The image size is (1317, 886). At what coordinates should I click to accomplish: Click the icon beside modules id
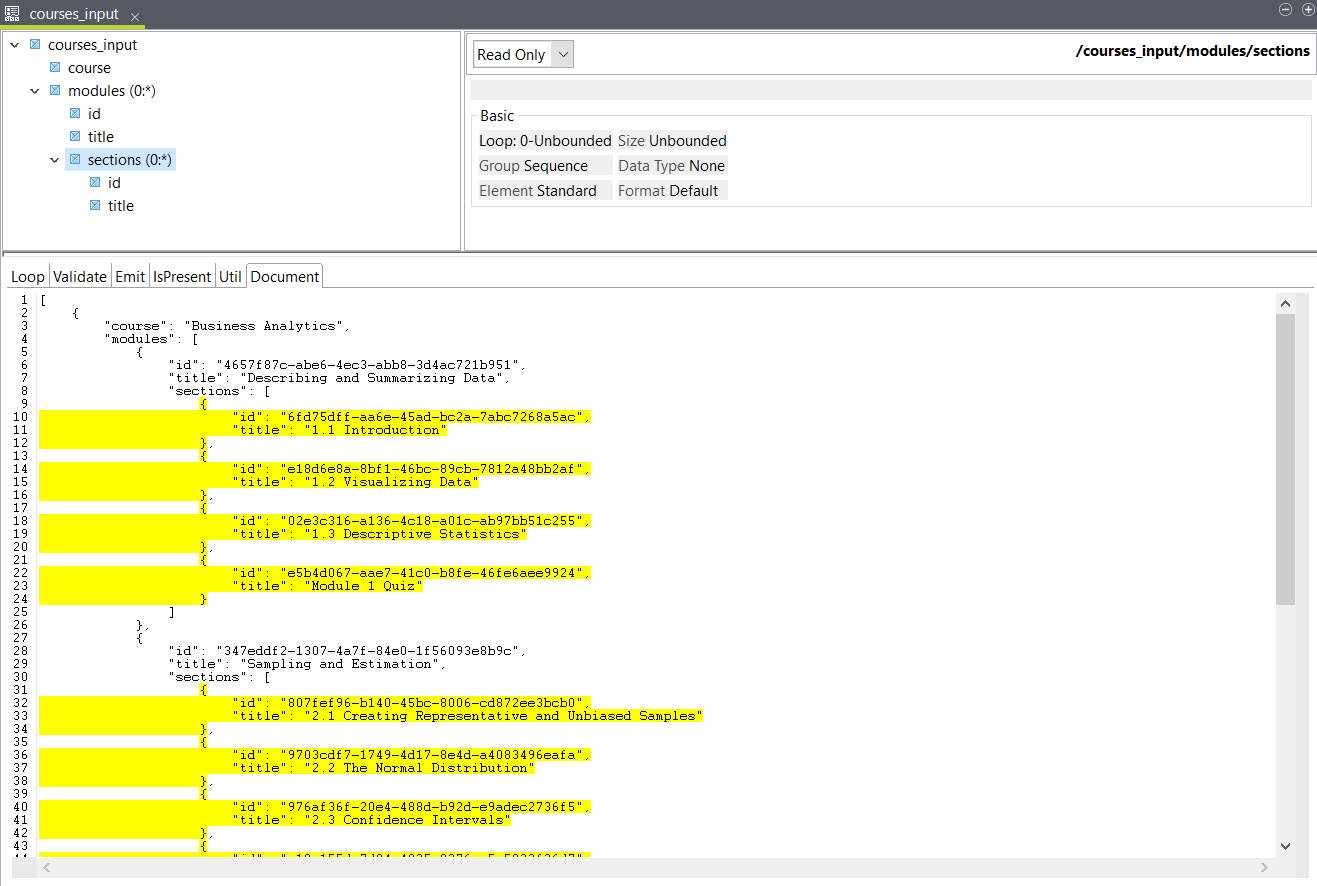tap(75, 114)
